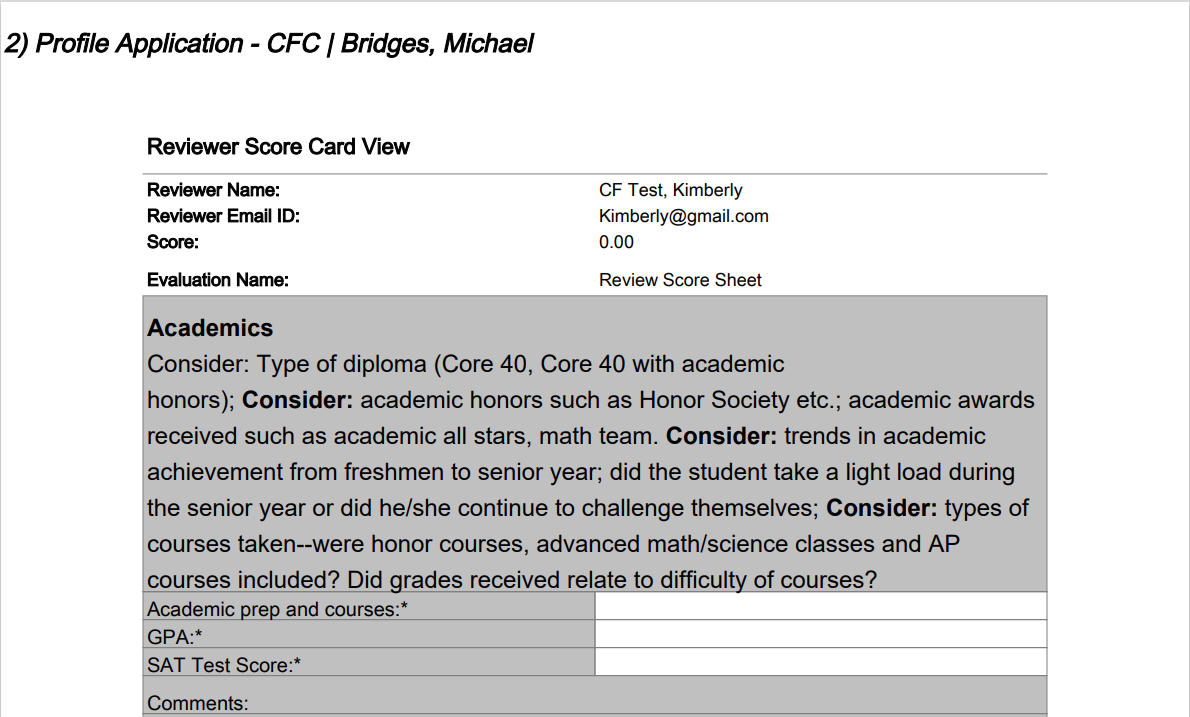
Task: Click the reviewer name CF Test, Kimberly
Action: [x=670, y=190]
